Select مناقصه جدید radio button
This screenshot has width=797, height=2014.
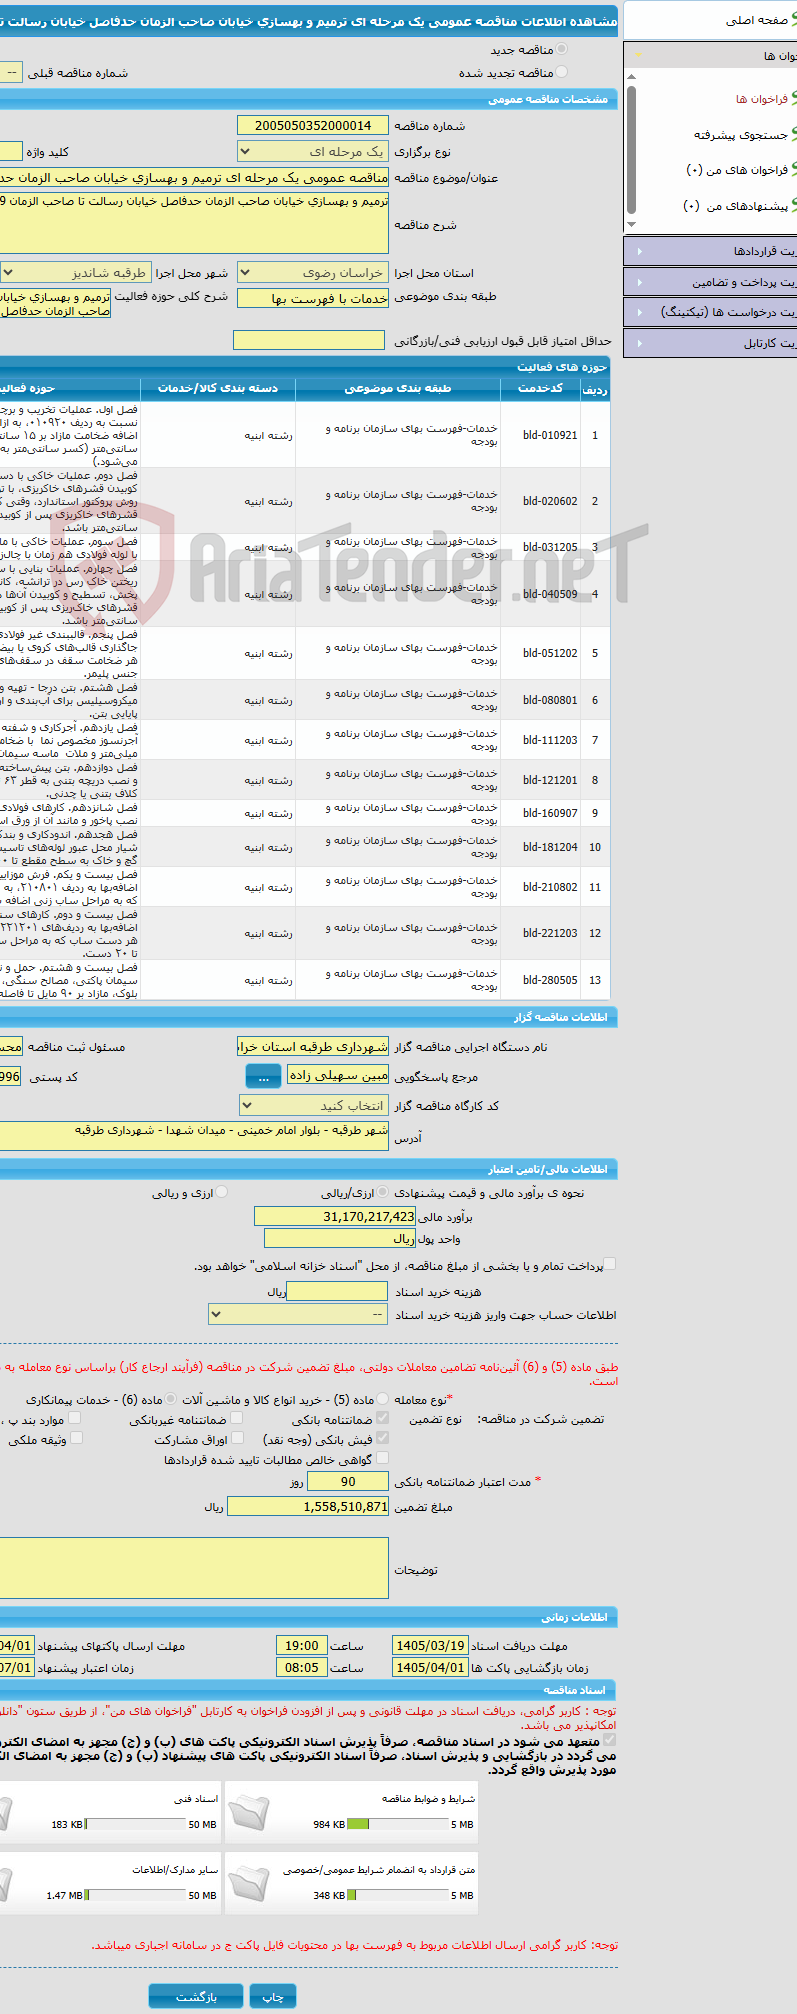click(x=561, y=49)
